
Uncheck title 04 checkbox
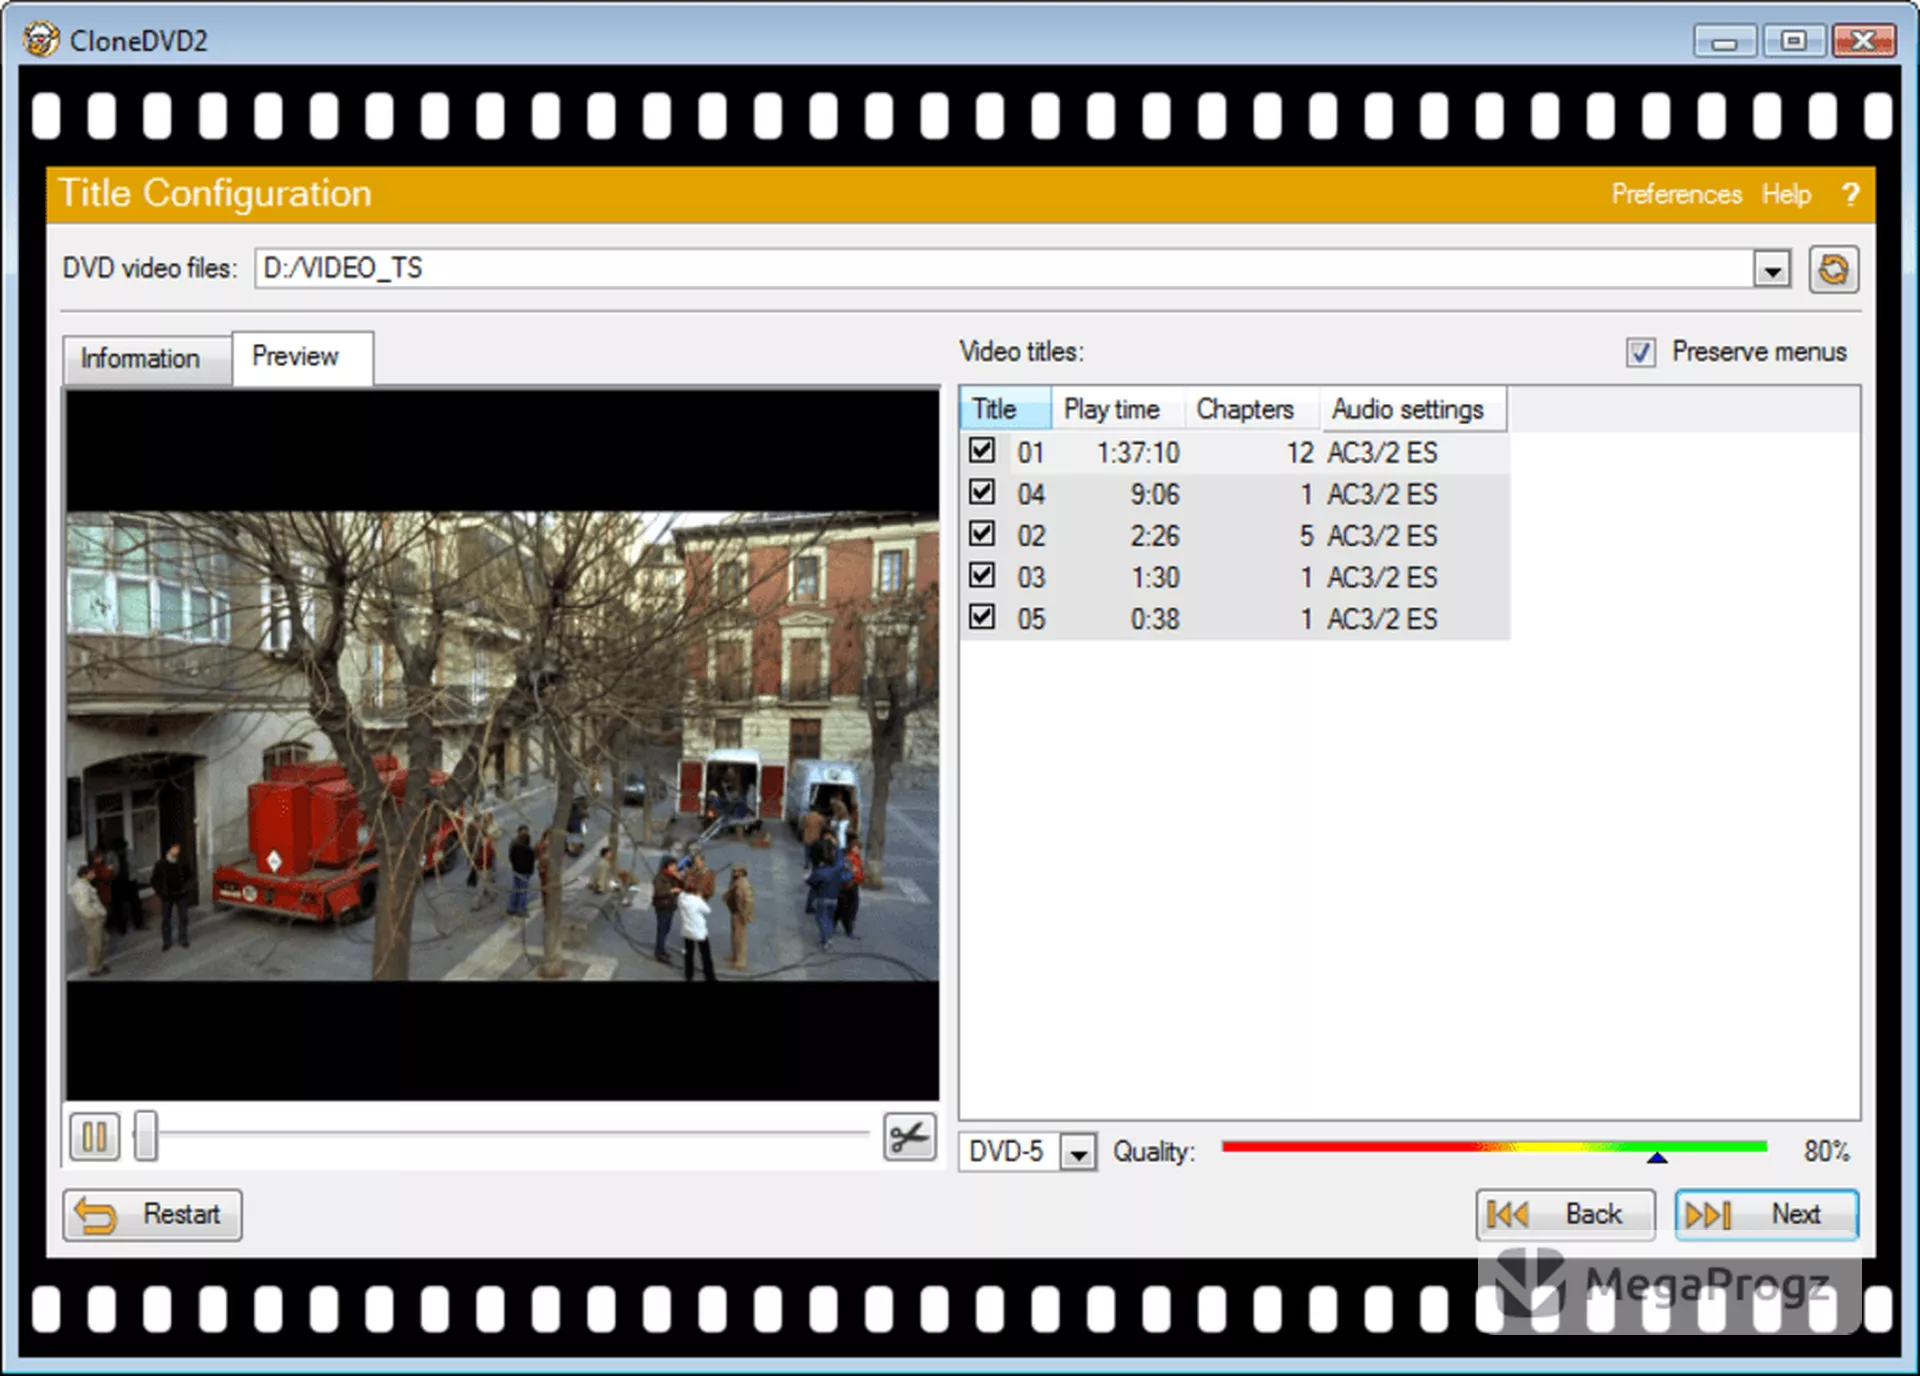[x=982, y=492]
